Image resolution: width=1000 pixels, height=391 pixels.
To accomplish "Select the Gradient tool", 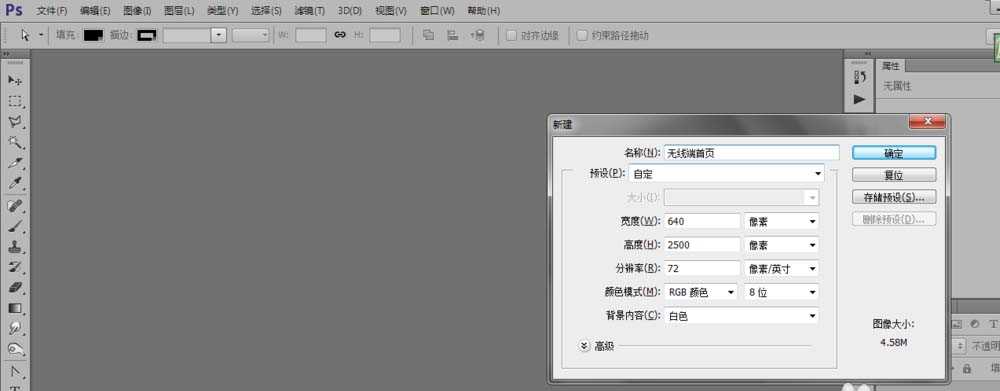I will pyautogui.click(x=15, y=308).
